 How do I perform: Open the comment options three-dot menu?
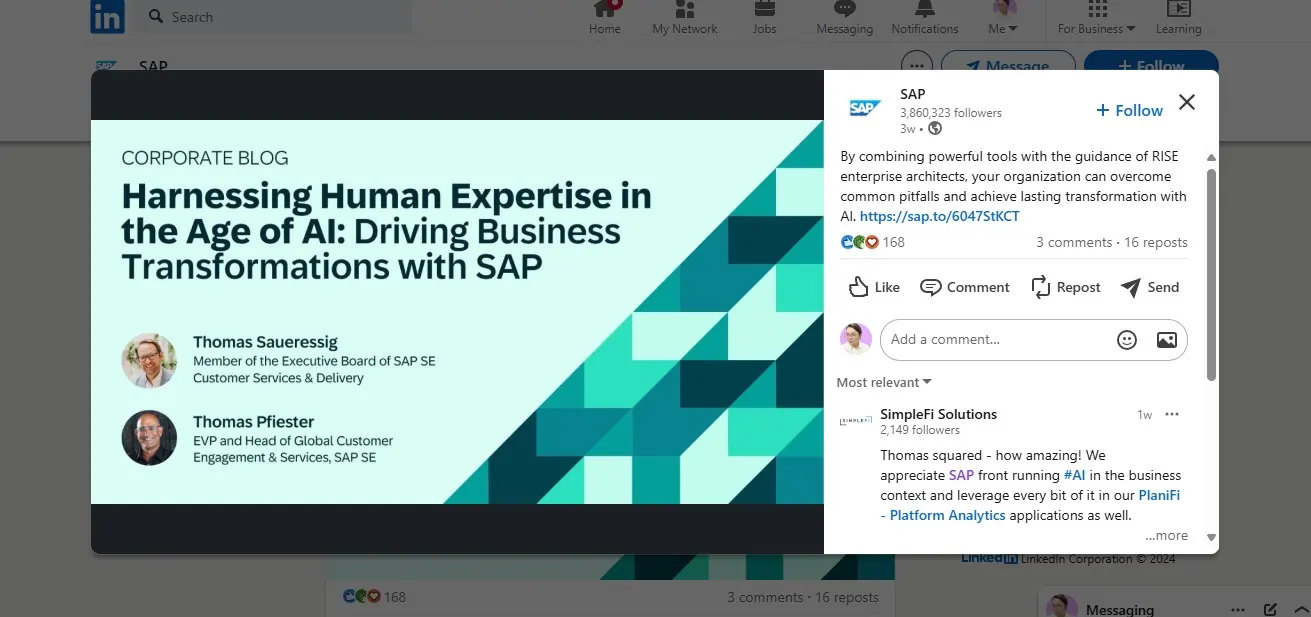click(x=1172, y=414)
